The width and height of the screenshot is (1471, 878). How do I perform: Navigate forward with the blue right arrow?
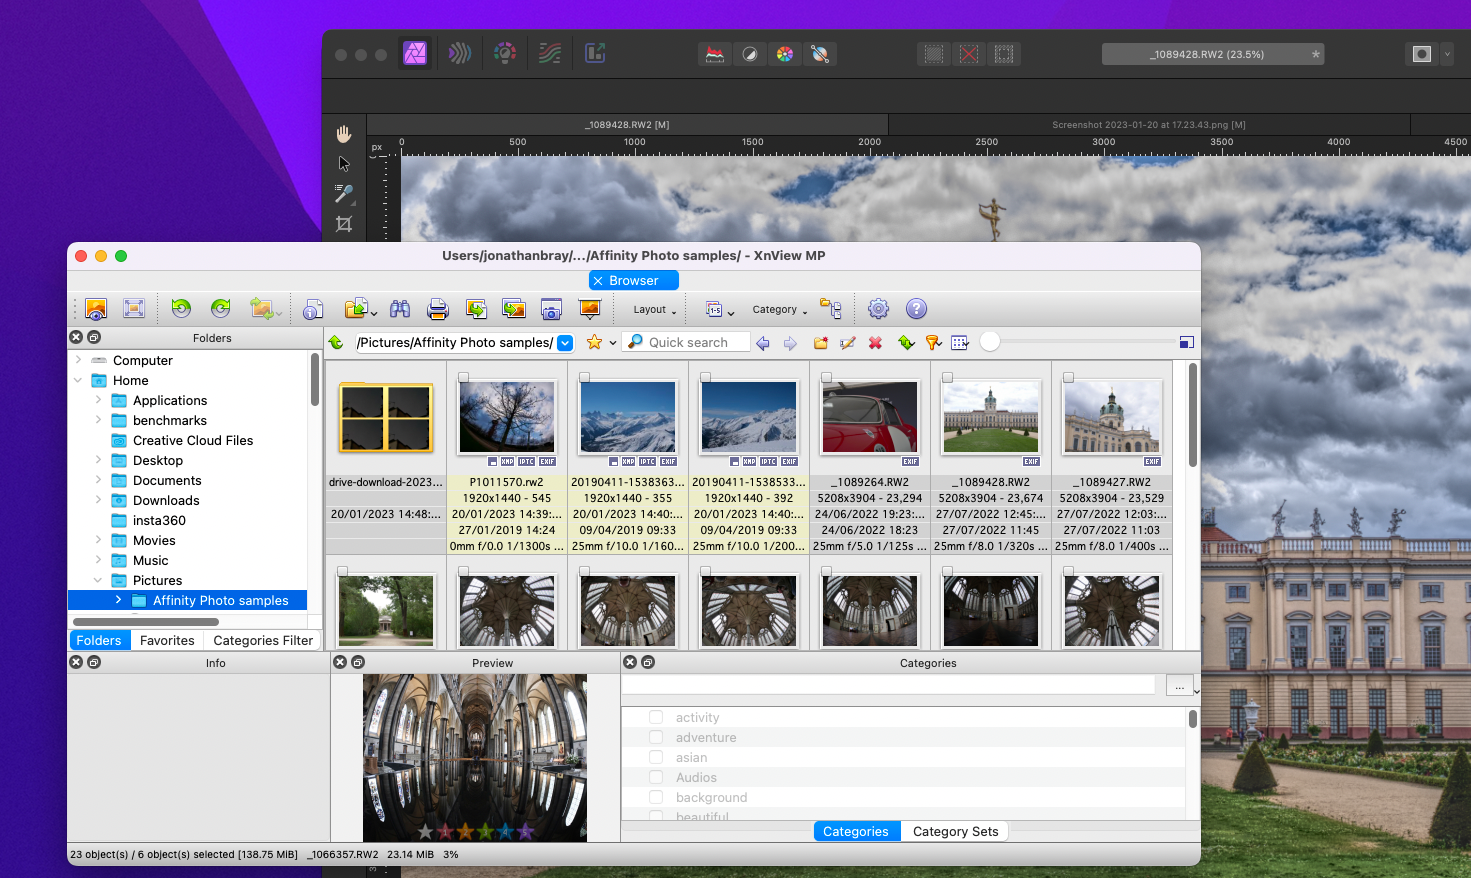(x=790, y=343)
